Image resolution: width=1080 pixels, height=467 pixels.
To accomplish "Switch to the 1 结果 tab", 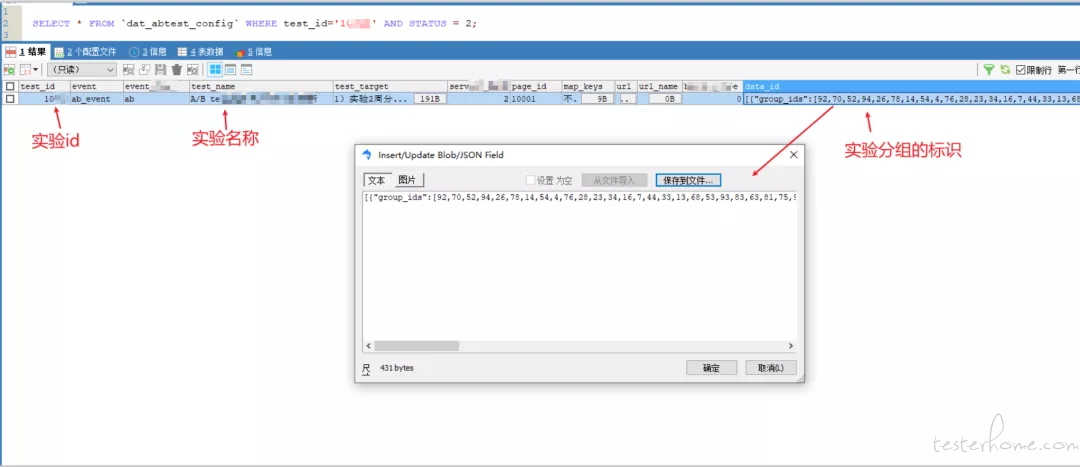I will [x=26, y=52].
